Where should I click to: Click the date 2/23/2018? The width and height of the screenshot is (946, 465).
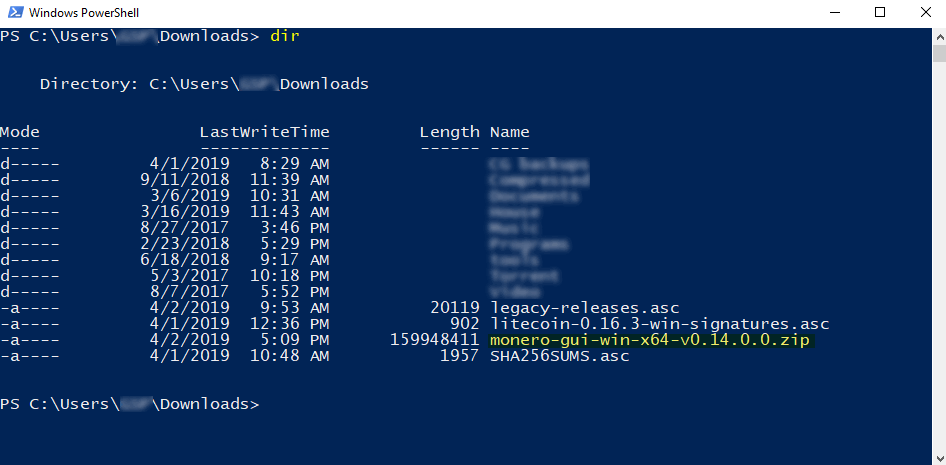coord(185,244)
